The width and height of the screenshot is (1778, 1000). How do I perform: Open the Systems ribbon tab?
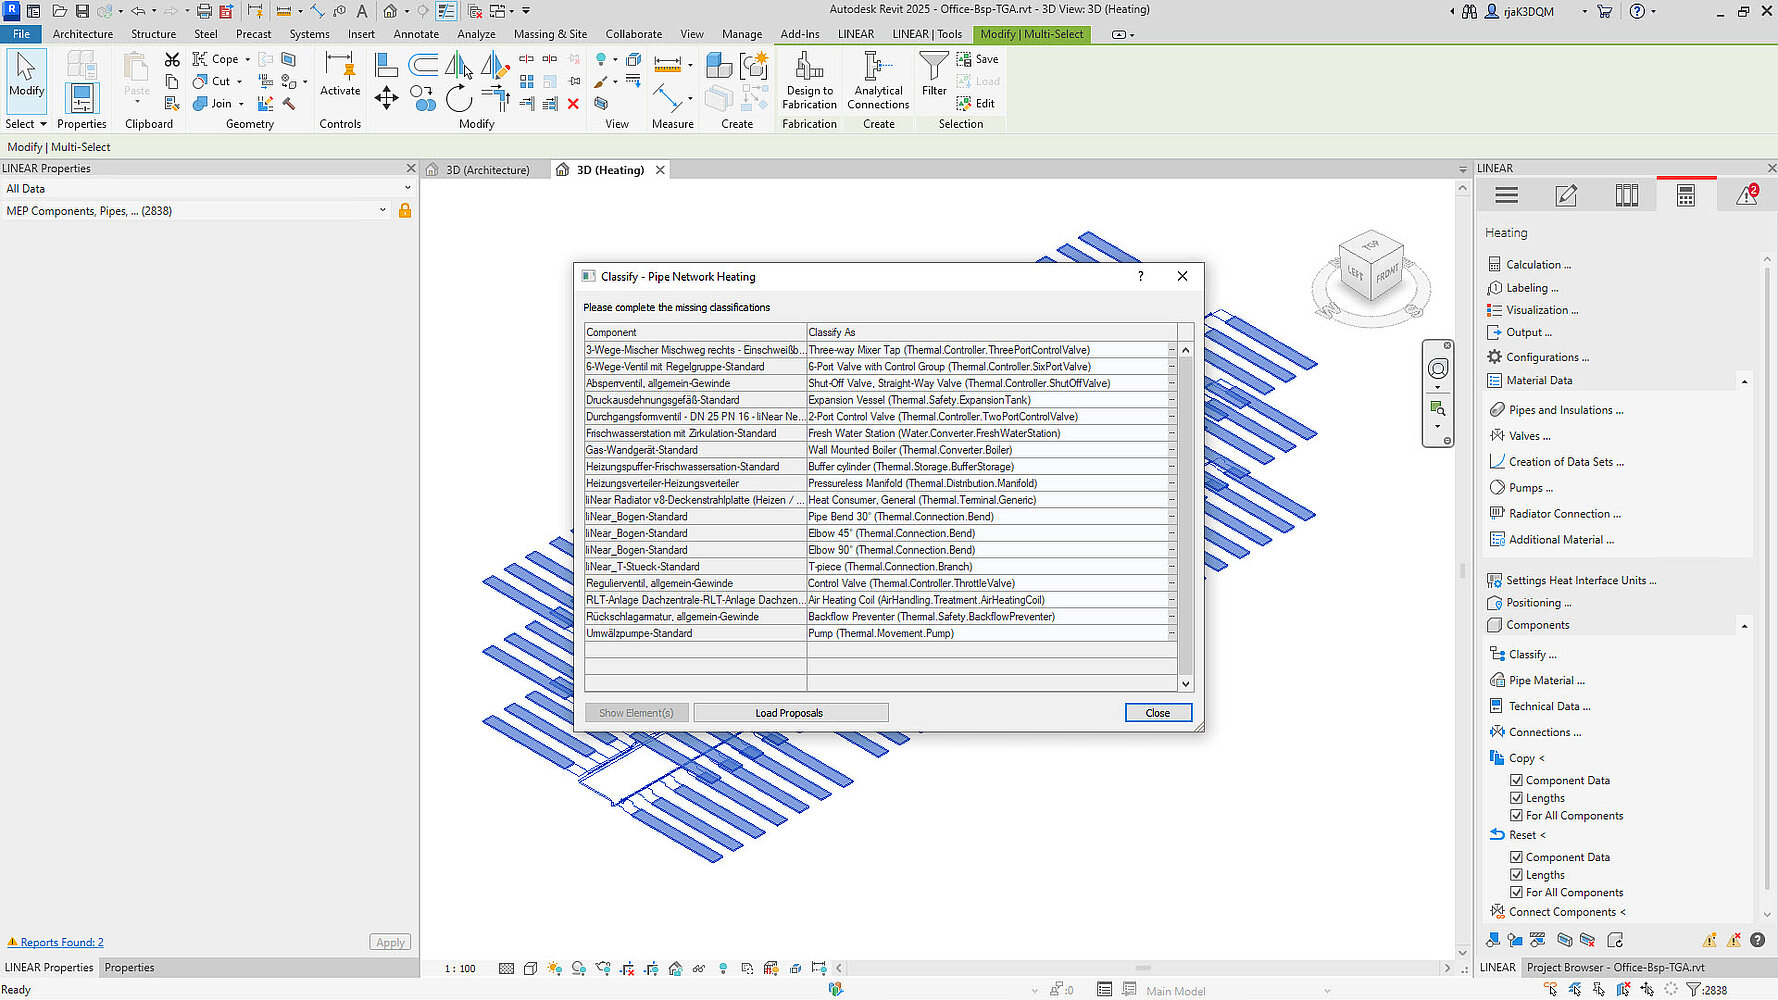[x=309, y=34]
